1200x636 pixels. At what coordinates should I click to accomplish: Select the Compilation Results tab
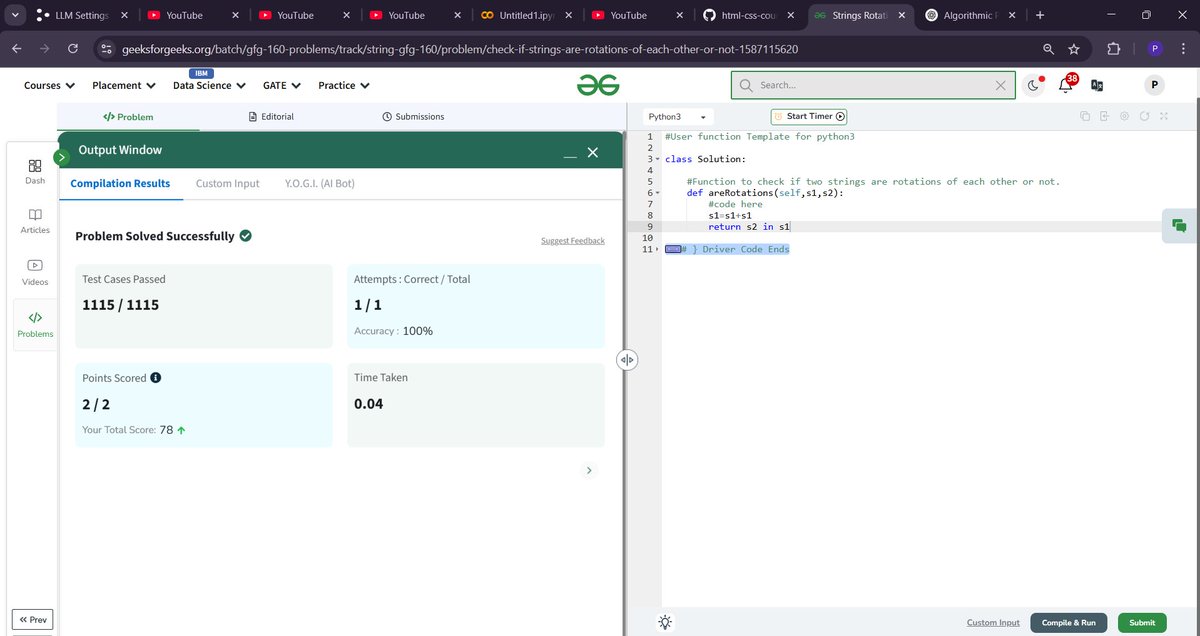pos(120,184)
